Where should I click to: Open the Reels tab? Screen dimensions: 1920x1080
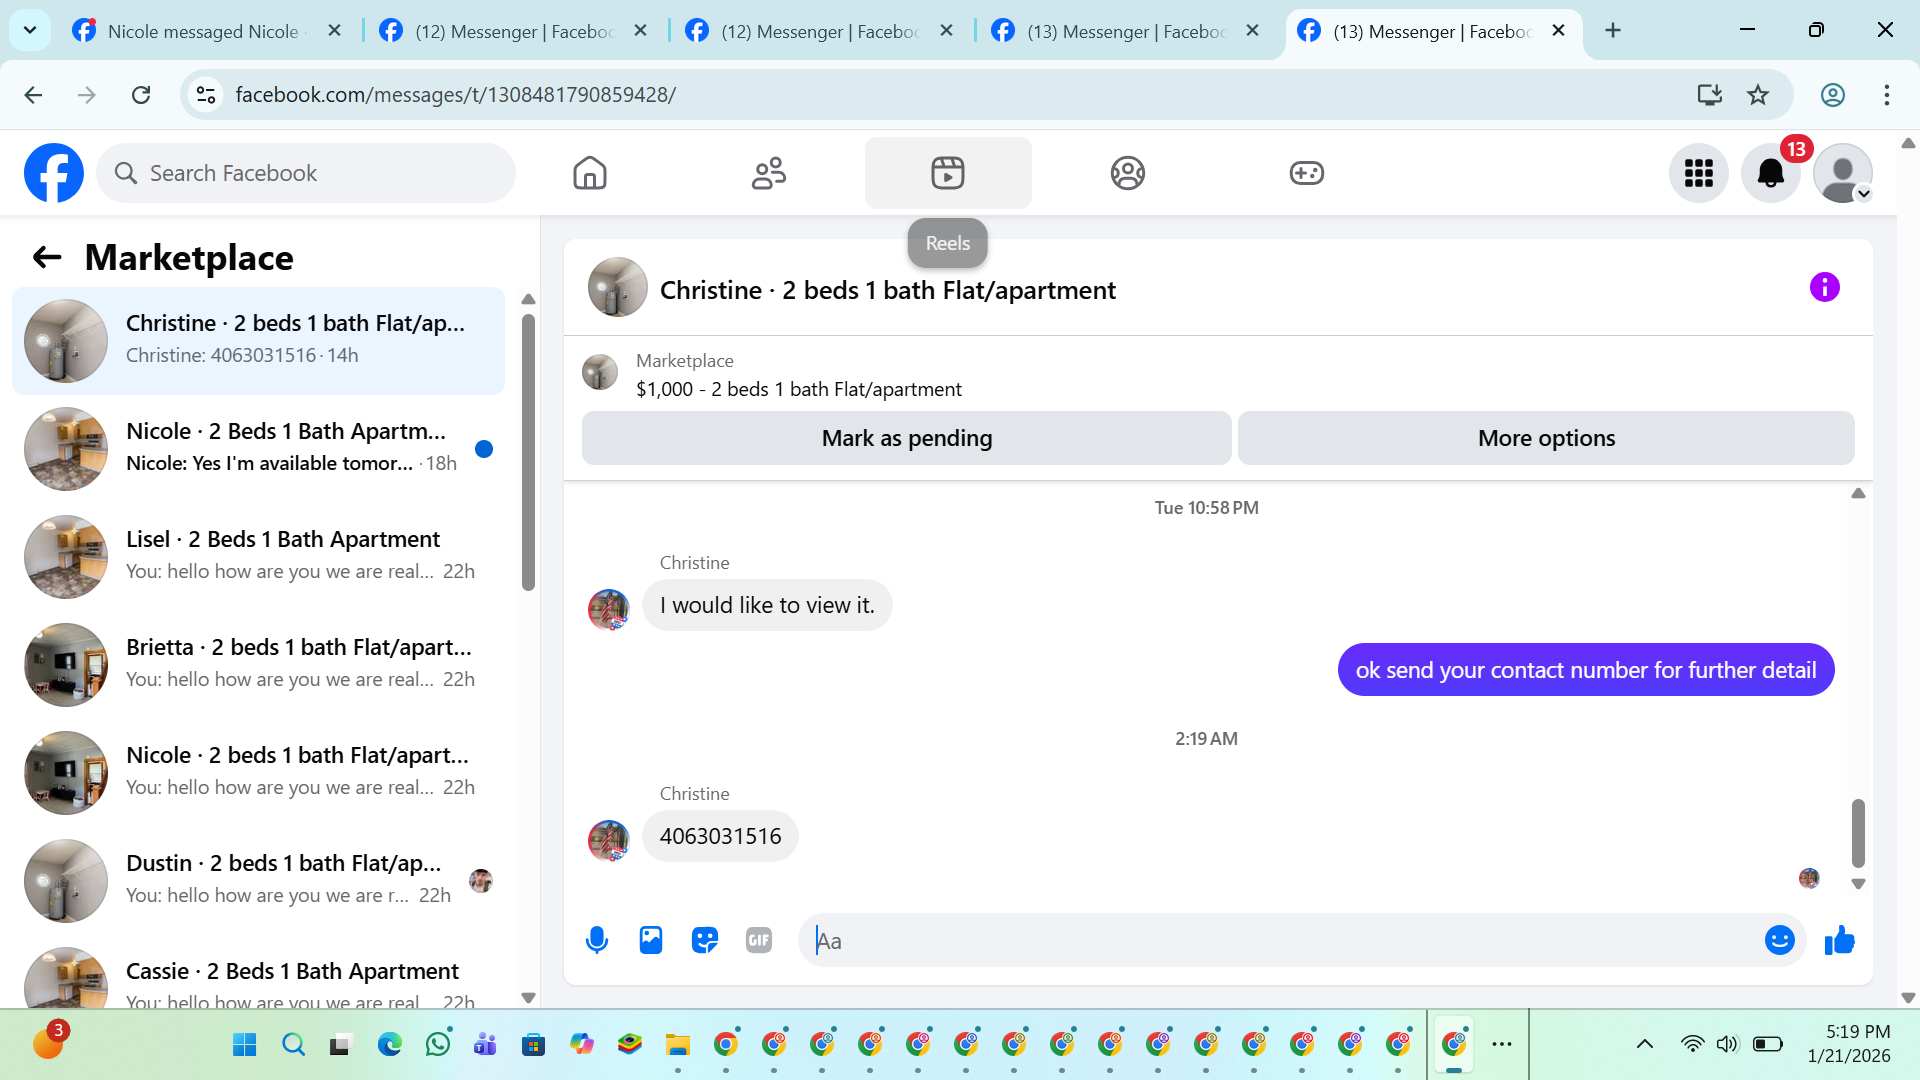947,173
